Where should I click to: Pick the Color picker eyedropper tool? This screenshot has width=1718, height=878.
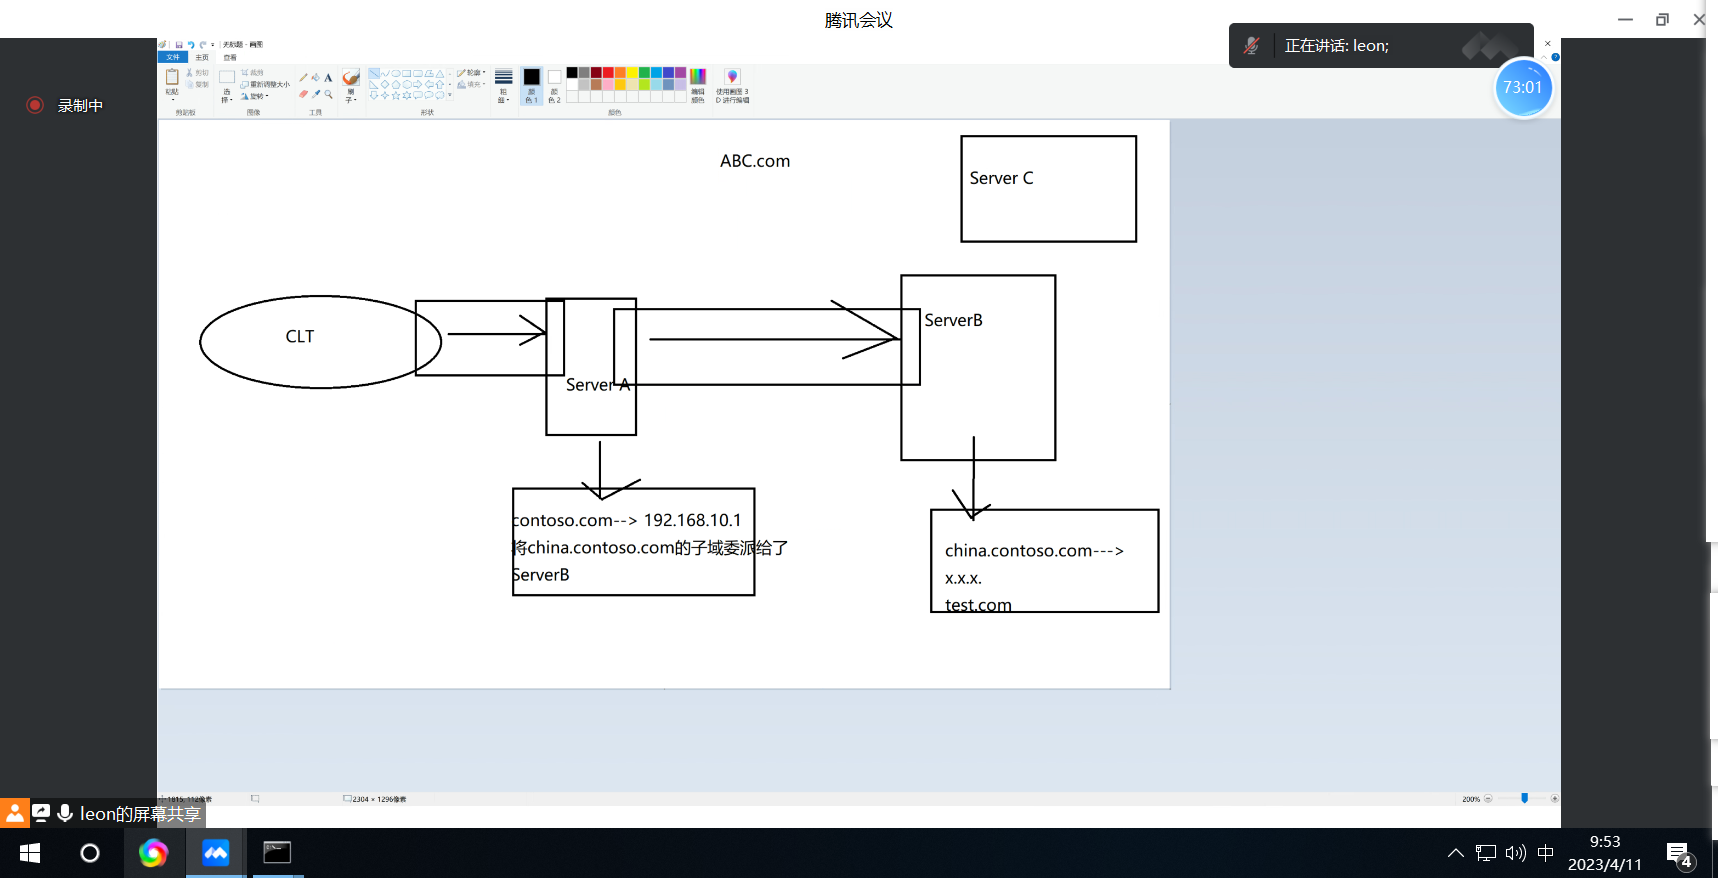point(316,94)
